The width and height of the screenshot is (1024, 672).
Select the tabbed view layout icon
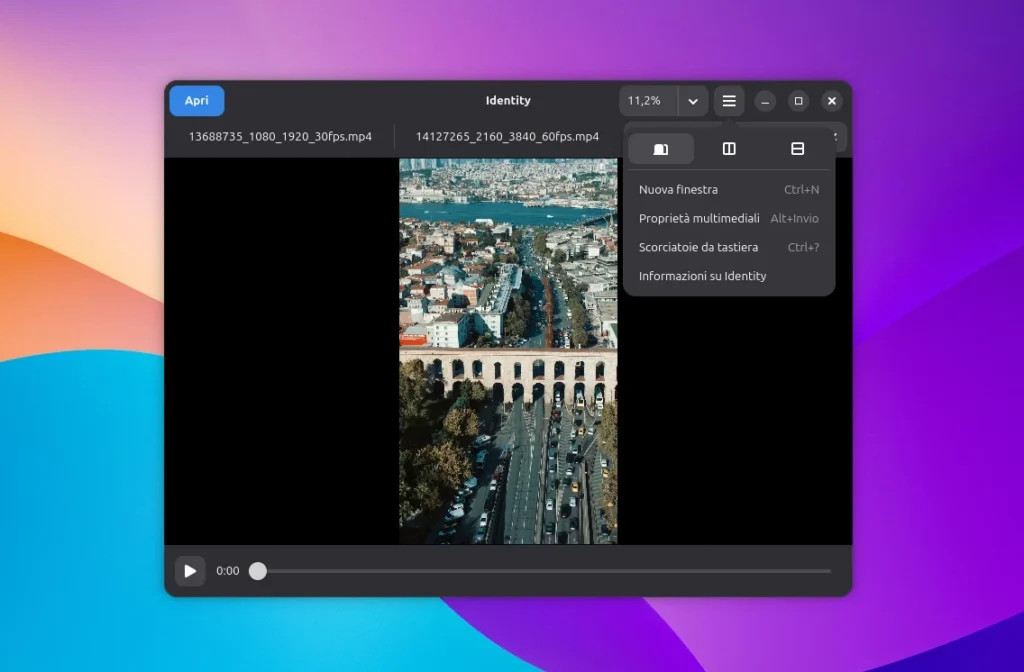click(661, 149)
